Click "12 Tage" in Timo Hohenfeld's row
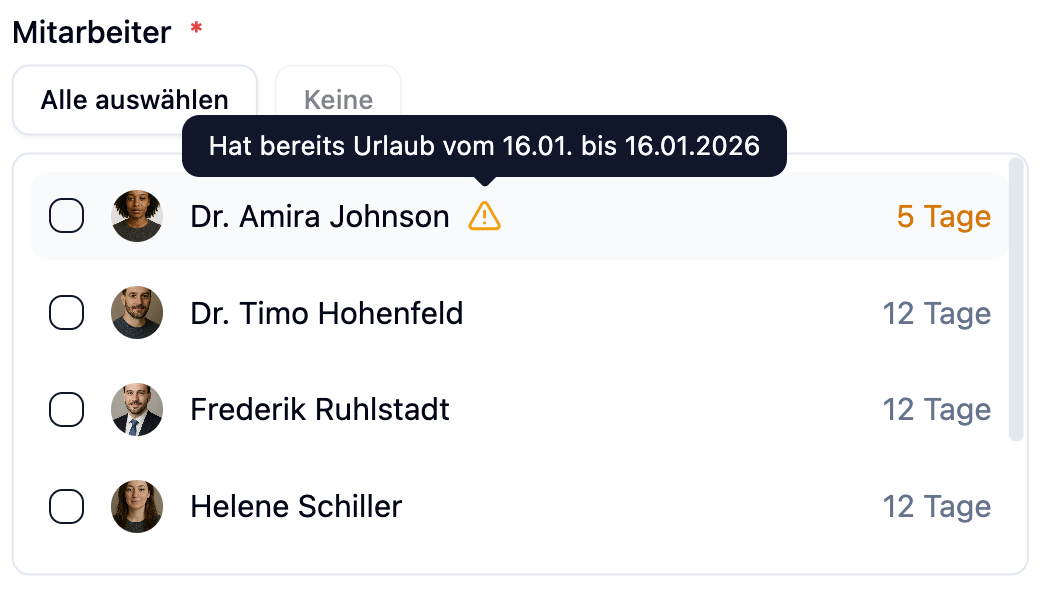This screenshot has width=1048, height=592. coord(936,314)
